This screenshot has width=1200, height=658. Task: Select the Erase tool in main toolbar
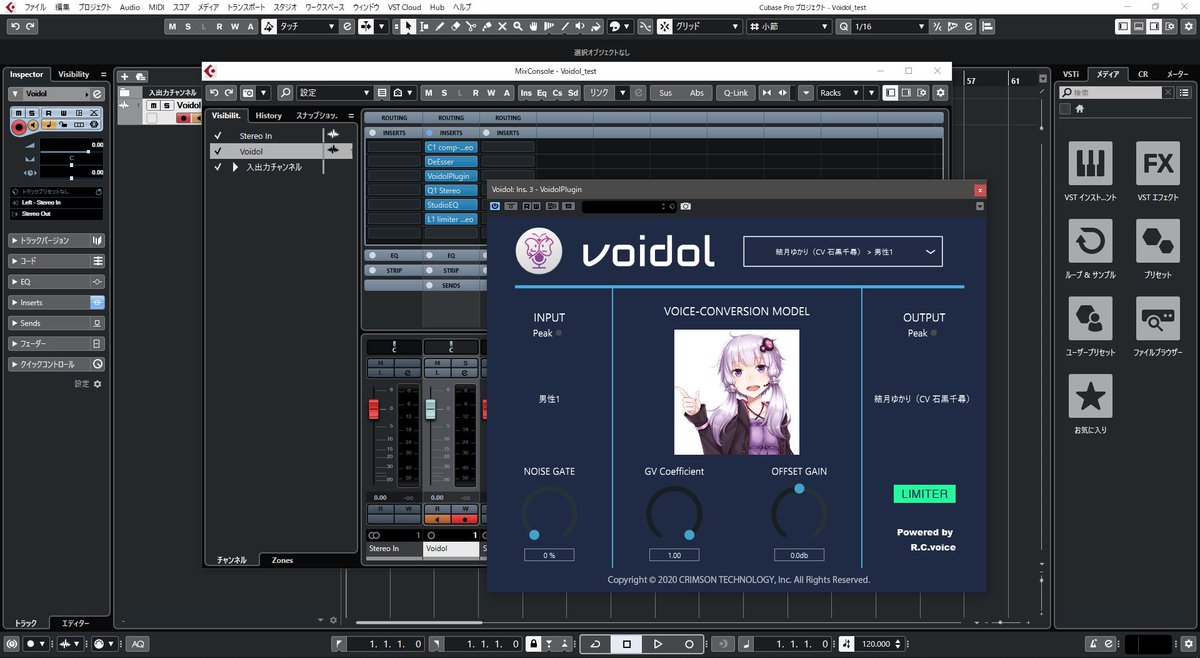click(455, 26)
